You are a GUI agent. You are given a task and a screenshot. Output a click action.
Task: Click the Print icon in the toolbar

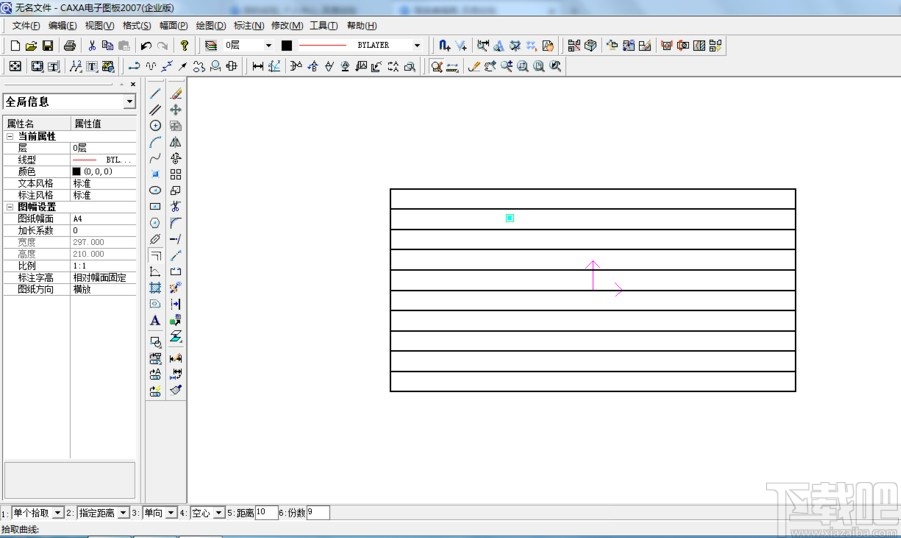coord(70,46)
